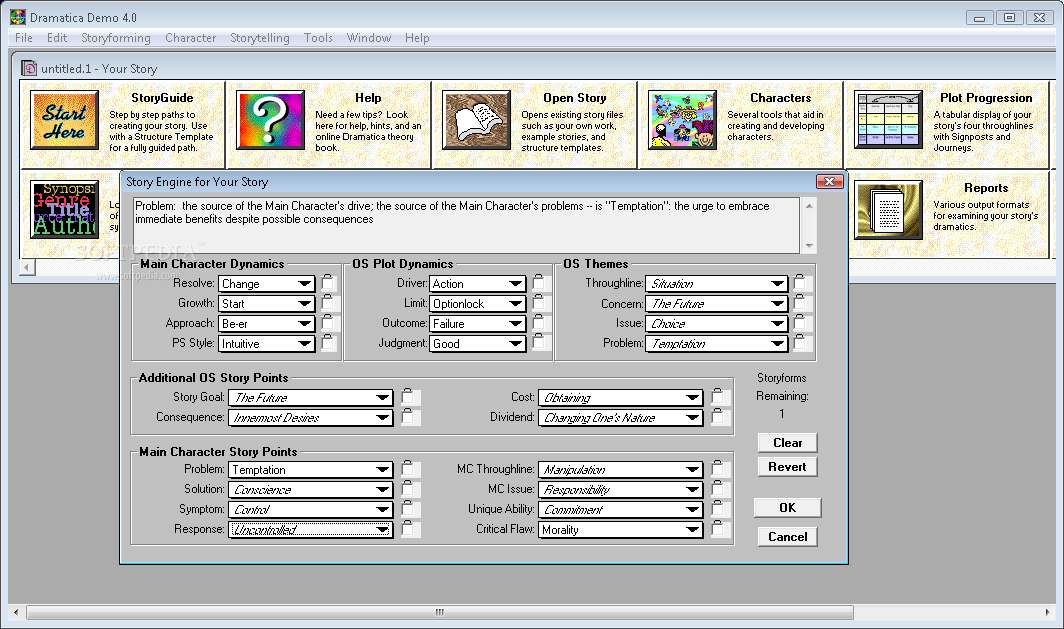Toggle the lock next to Outcome
The height and width of the screenshot is (629, 1064).
pyautogui.click(x=538, y=322)
